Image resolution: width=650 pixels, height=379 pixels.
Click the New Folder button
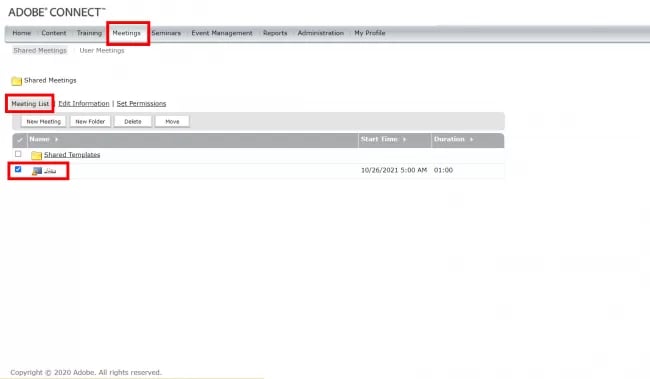pyautogui.click(x=90, y=121)
